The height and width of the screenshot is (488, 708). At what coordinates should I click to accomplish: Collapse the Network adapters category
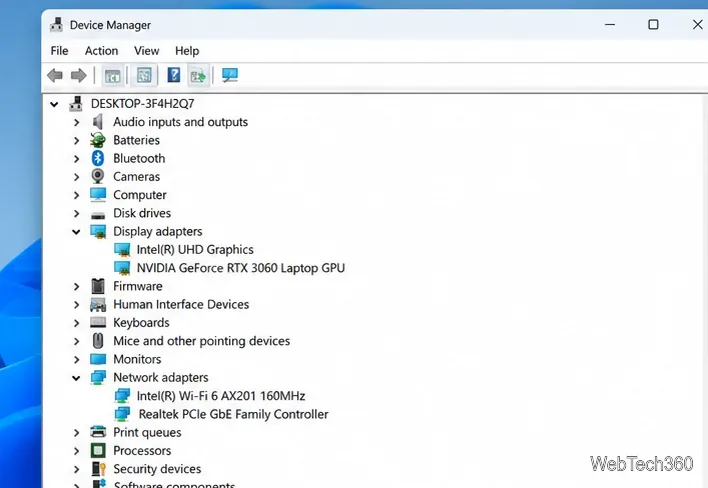[x=76, y=378]
